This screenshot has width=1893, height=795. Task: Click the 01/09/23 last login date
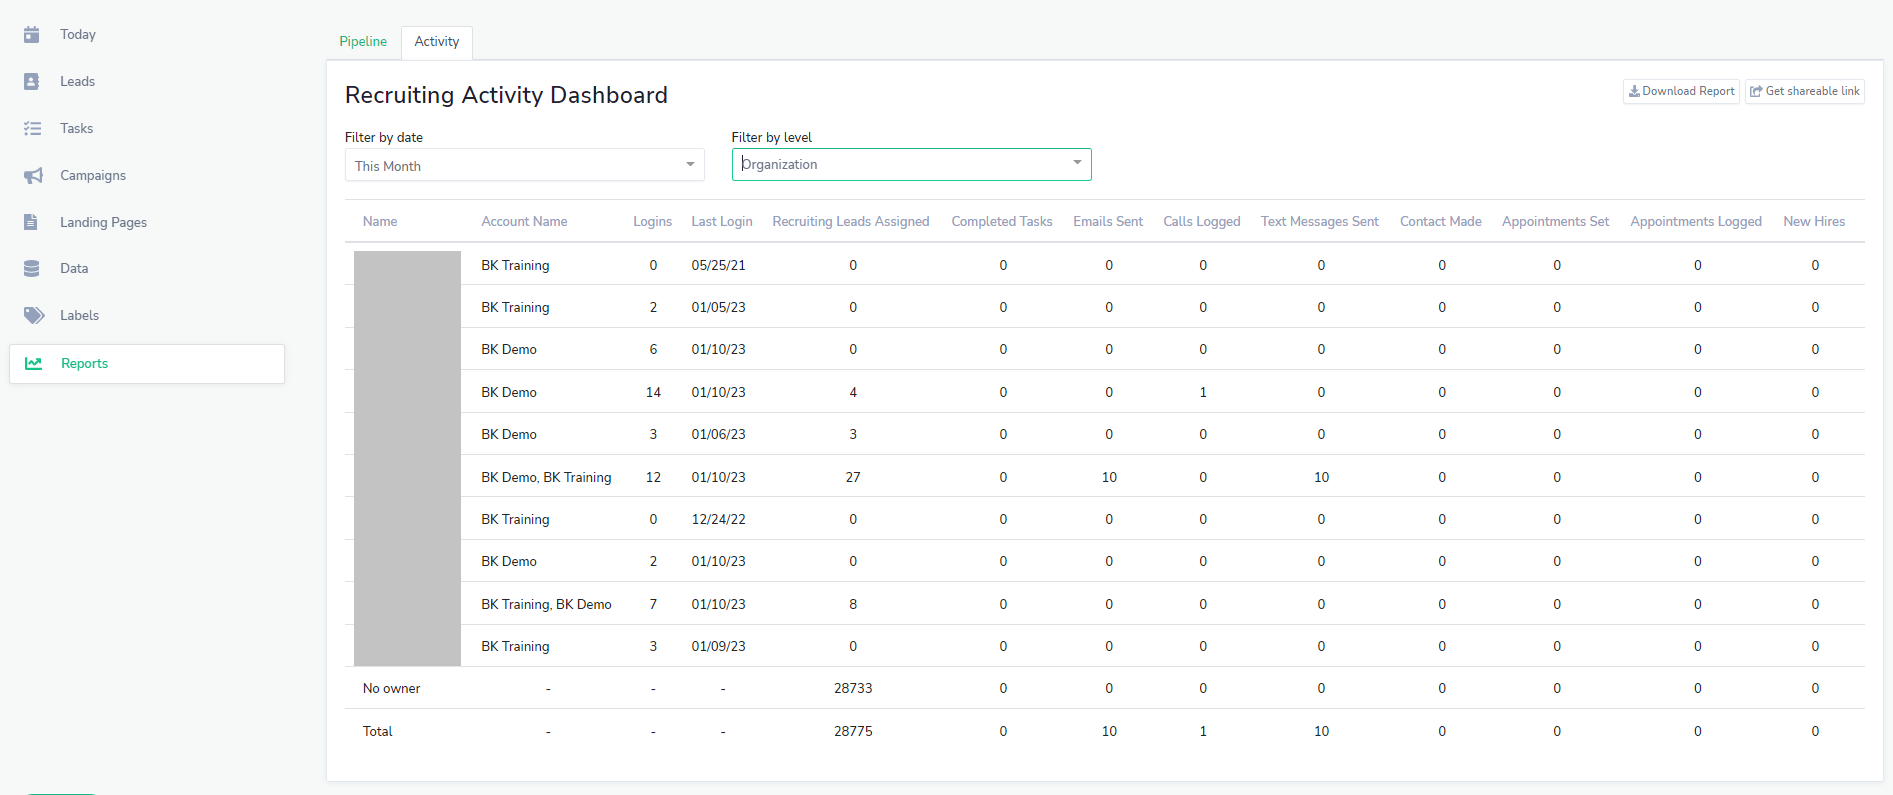pyautogui.click(x=718, y=646)
